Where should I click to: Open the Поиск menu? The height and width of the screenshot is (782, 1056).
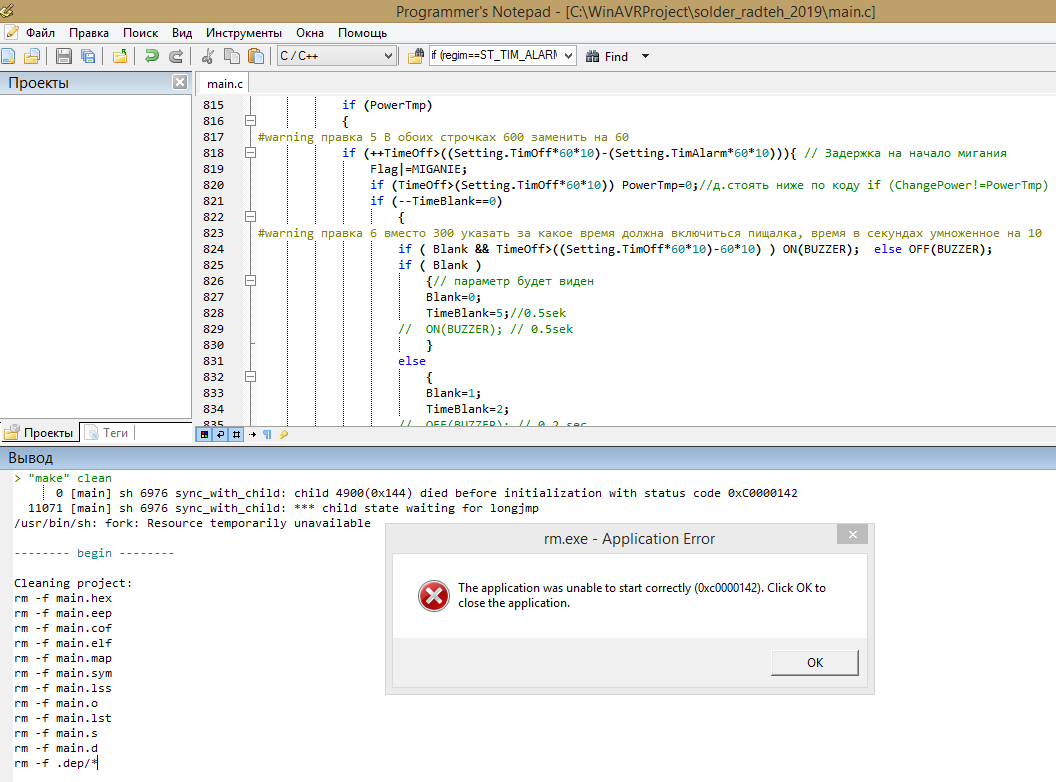pos(140,33)
